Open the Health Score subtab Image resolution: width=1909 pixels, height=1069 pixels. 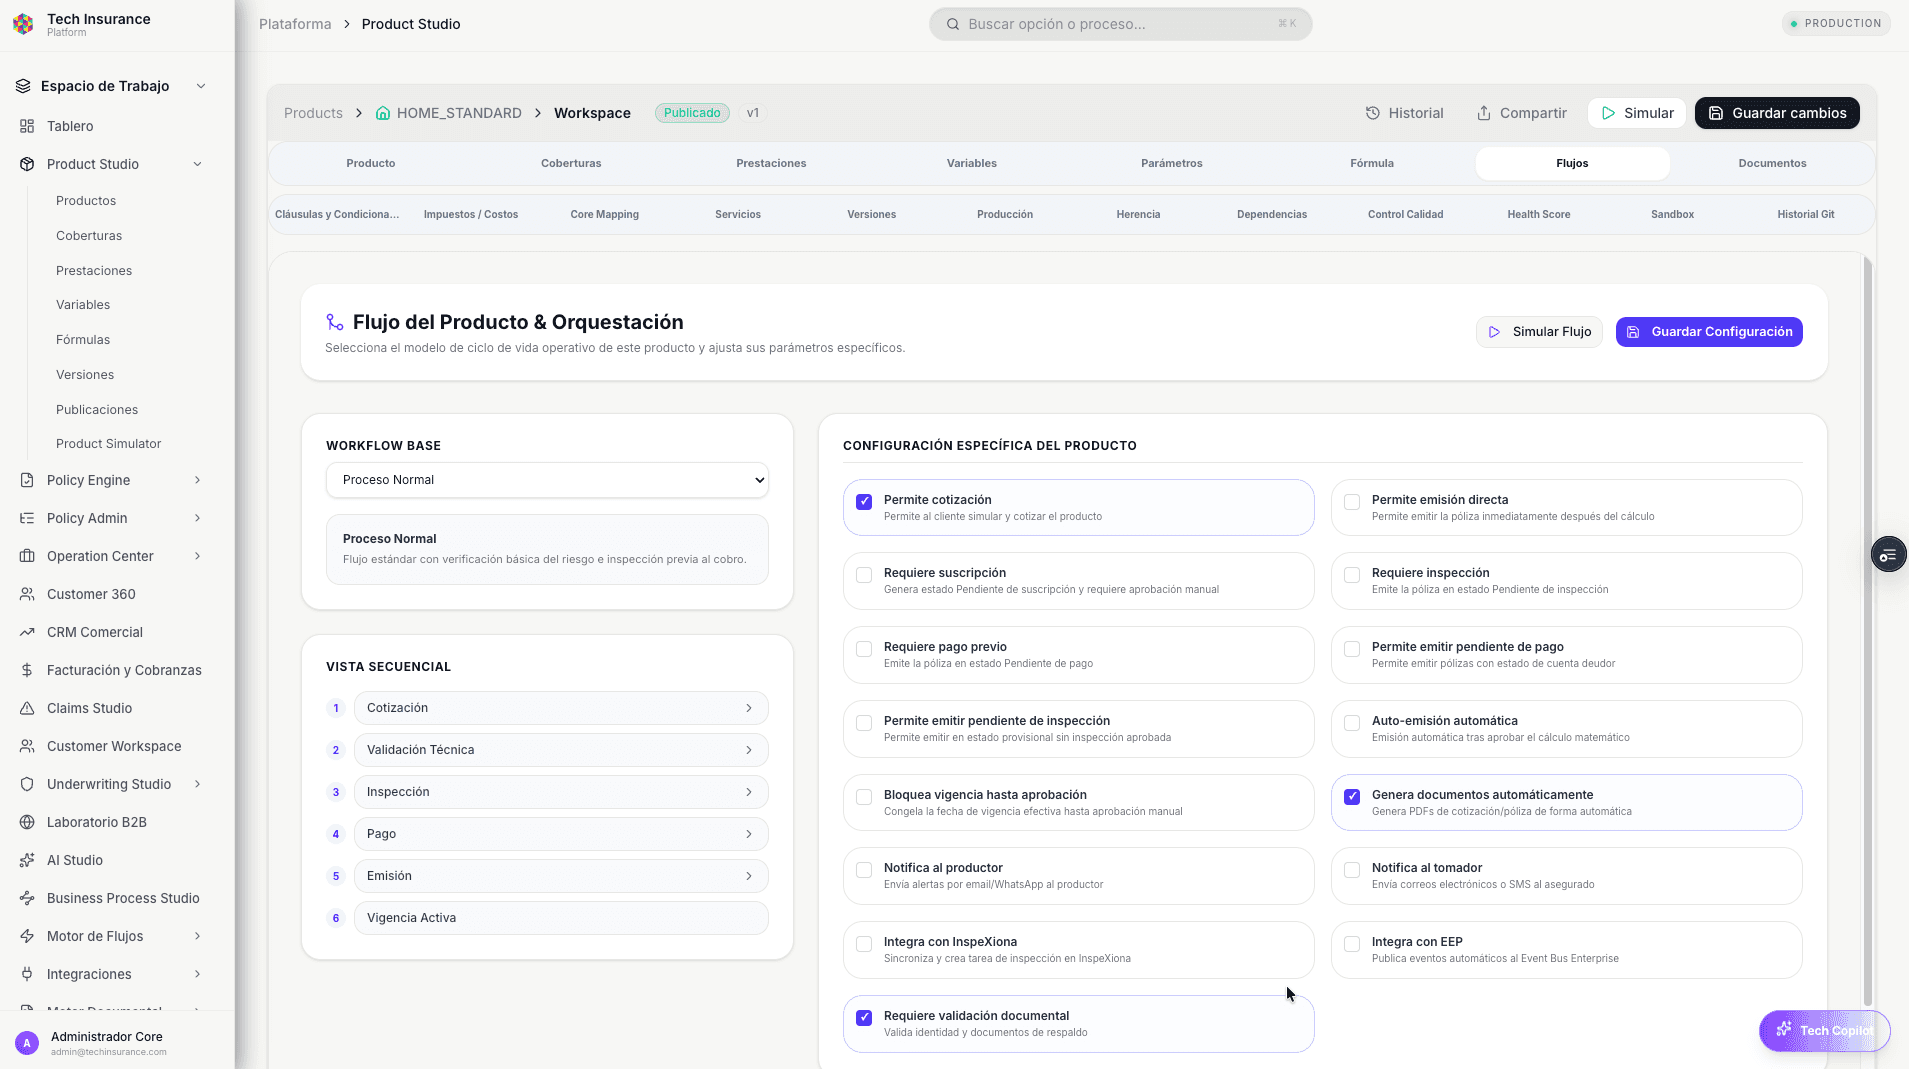(1539, 214)
